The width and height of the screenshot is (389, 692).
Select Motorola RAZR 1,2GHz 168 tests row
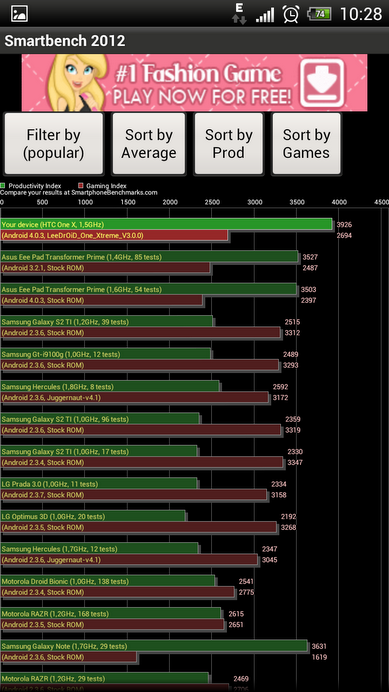click(x=111, y=613)
